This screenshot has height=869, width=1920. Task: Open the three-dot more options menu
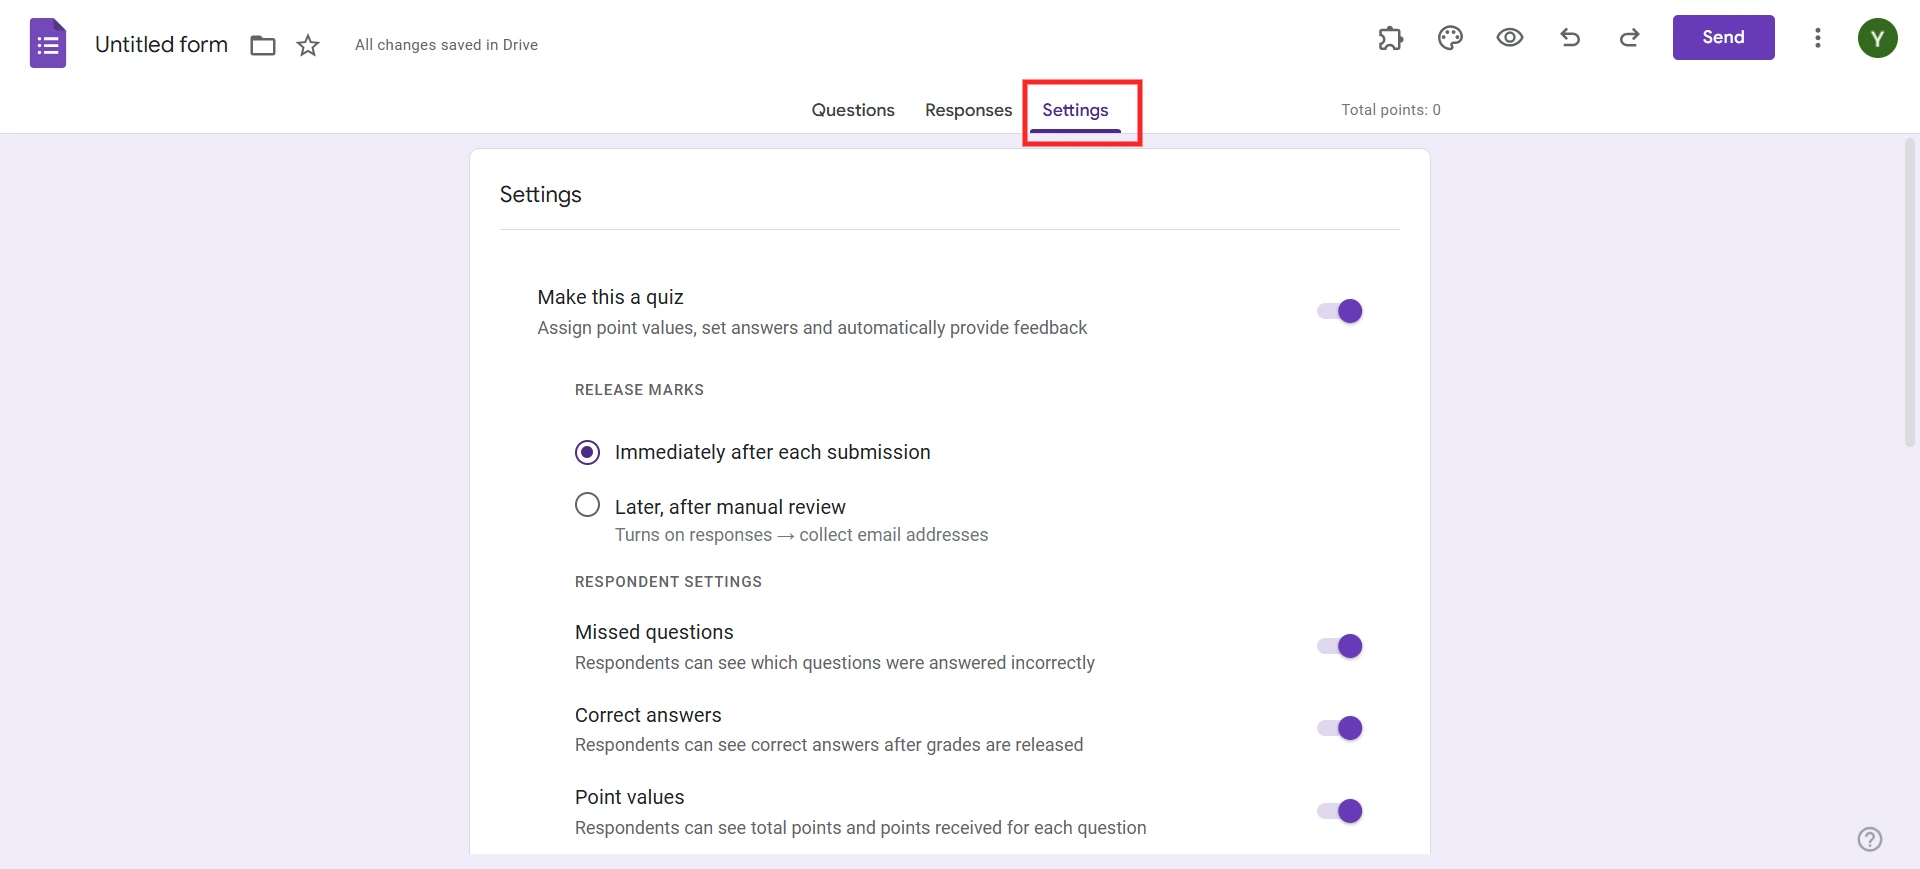pyautogui.click(x=1818, y=38)
